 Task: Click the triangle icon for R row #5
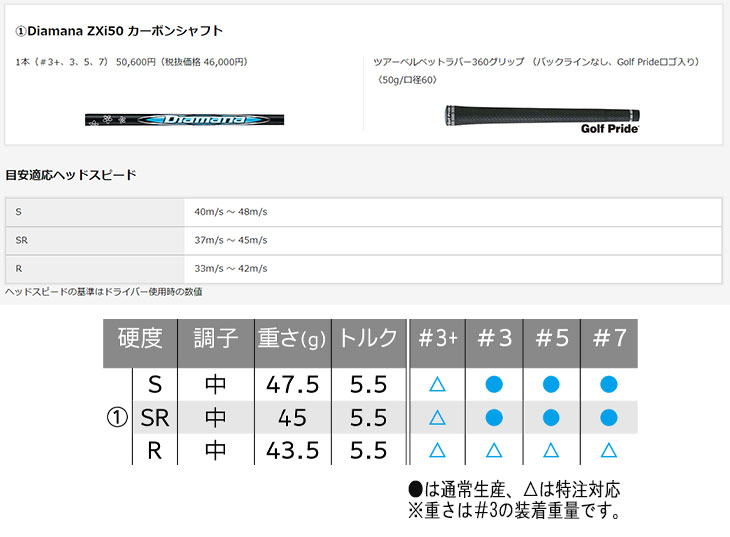(551, 450)
